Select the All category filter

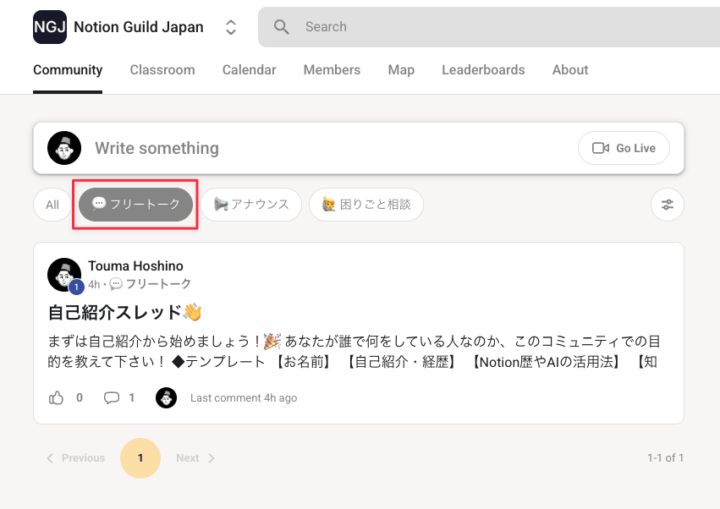point(52,204)
